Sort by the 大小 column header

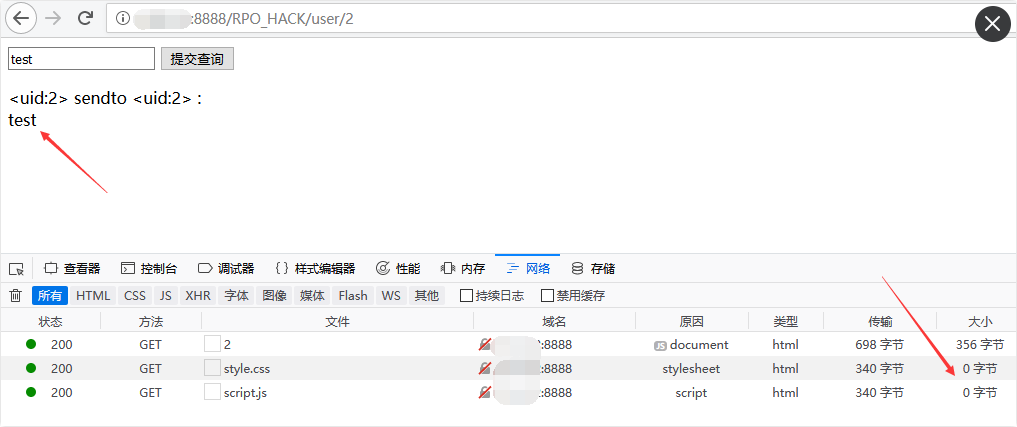click(979, 321)
